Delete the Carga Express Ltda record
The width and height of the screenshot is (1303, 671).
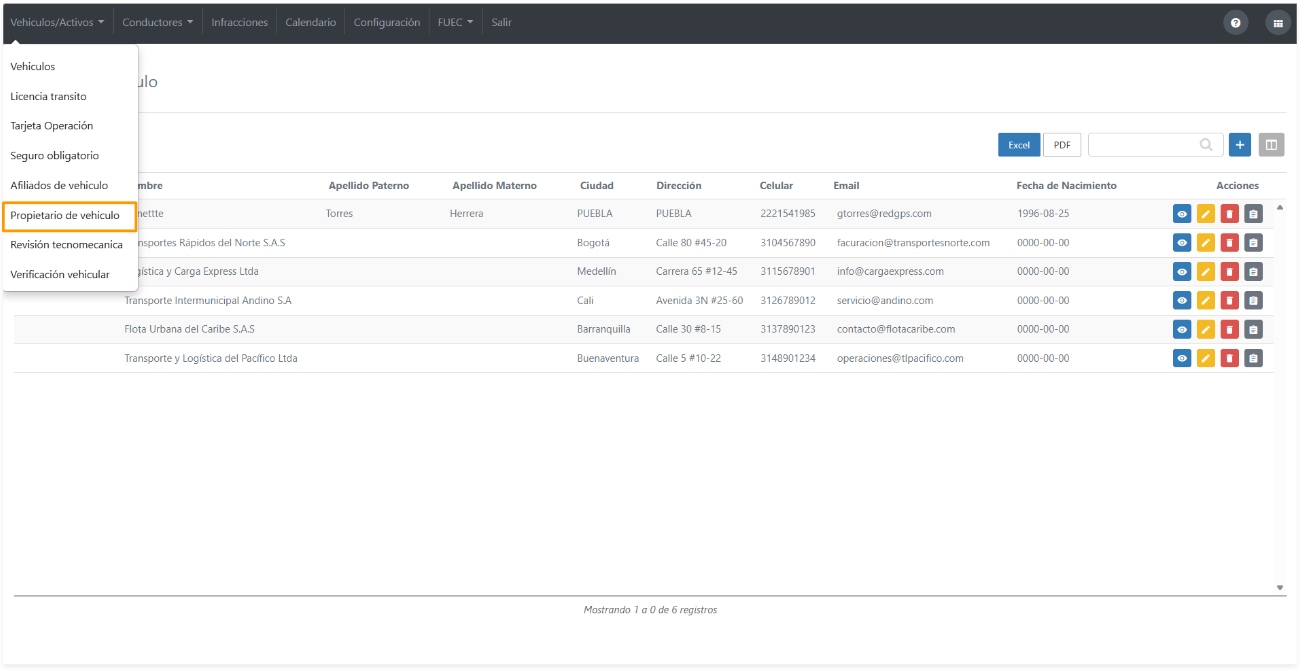1229,271
